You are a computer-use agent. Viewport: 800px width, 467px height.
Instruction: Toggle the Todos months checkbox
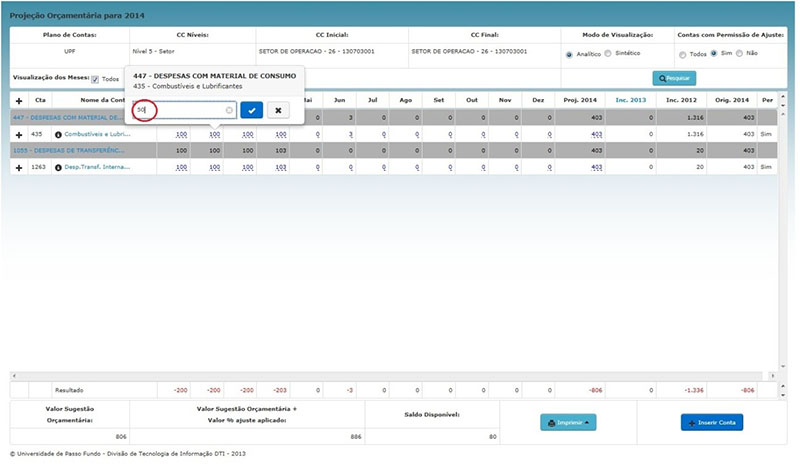tap(95, 80)
